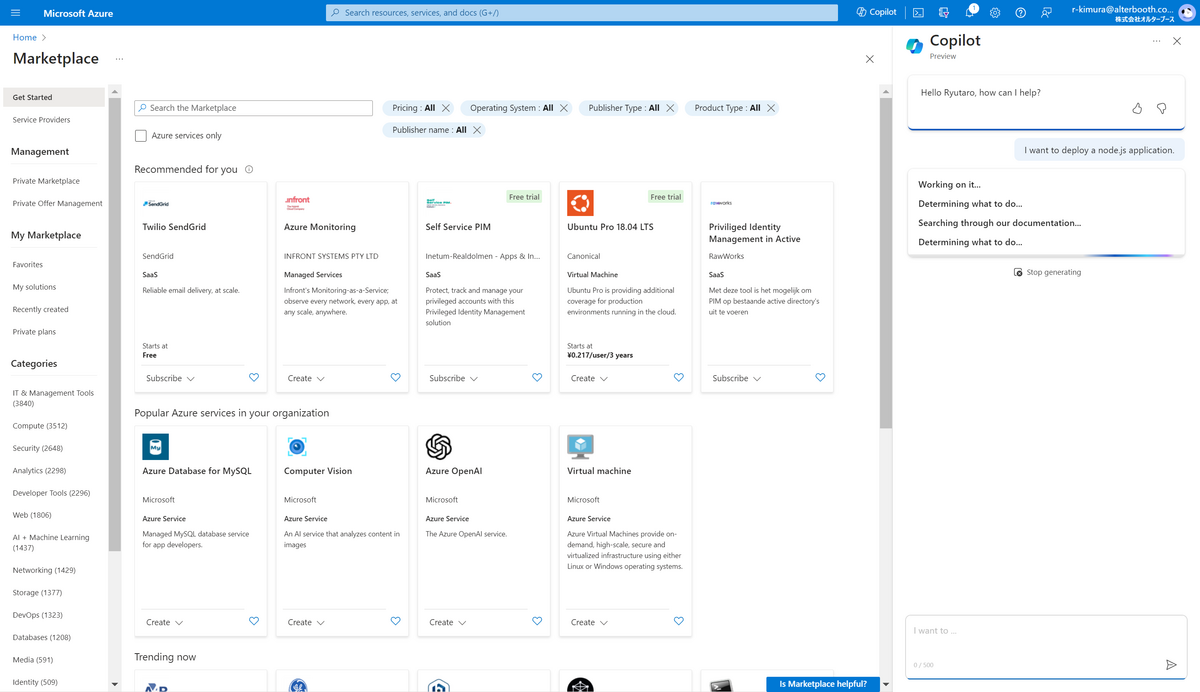1200x692 pixels.
Task: Open account menu r-kimura@alterbooth
Action: click(x=1133, y=13)
